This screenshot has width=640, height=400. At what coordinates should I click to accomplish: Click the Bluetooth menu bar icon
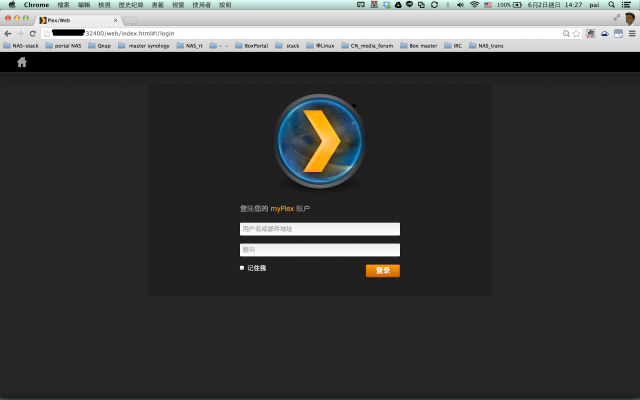point(448,5)
